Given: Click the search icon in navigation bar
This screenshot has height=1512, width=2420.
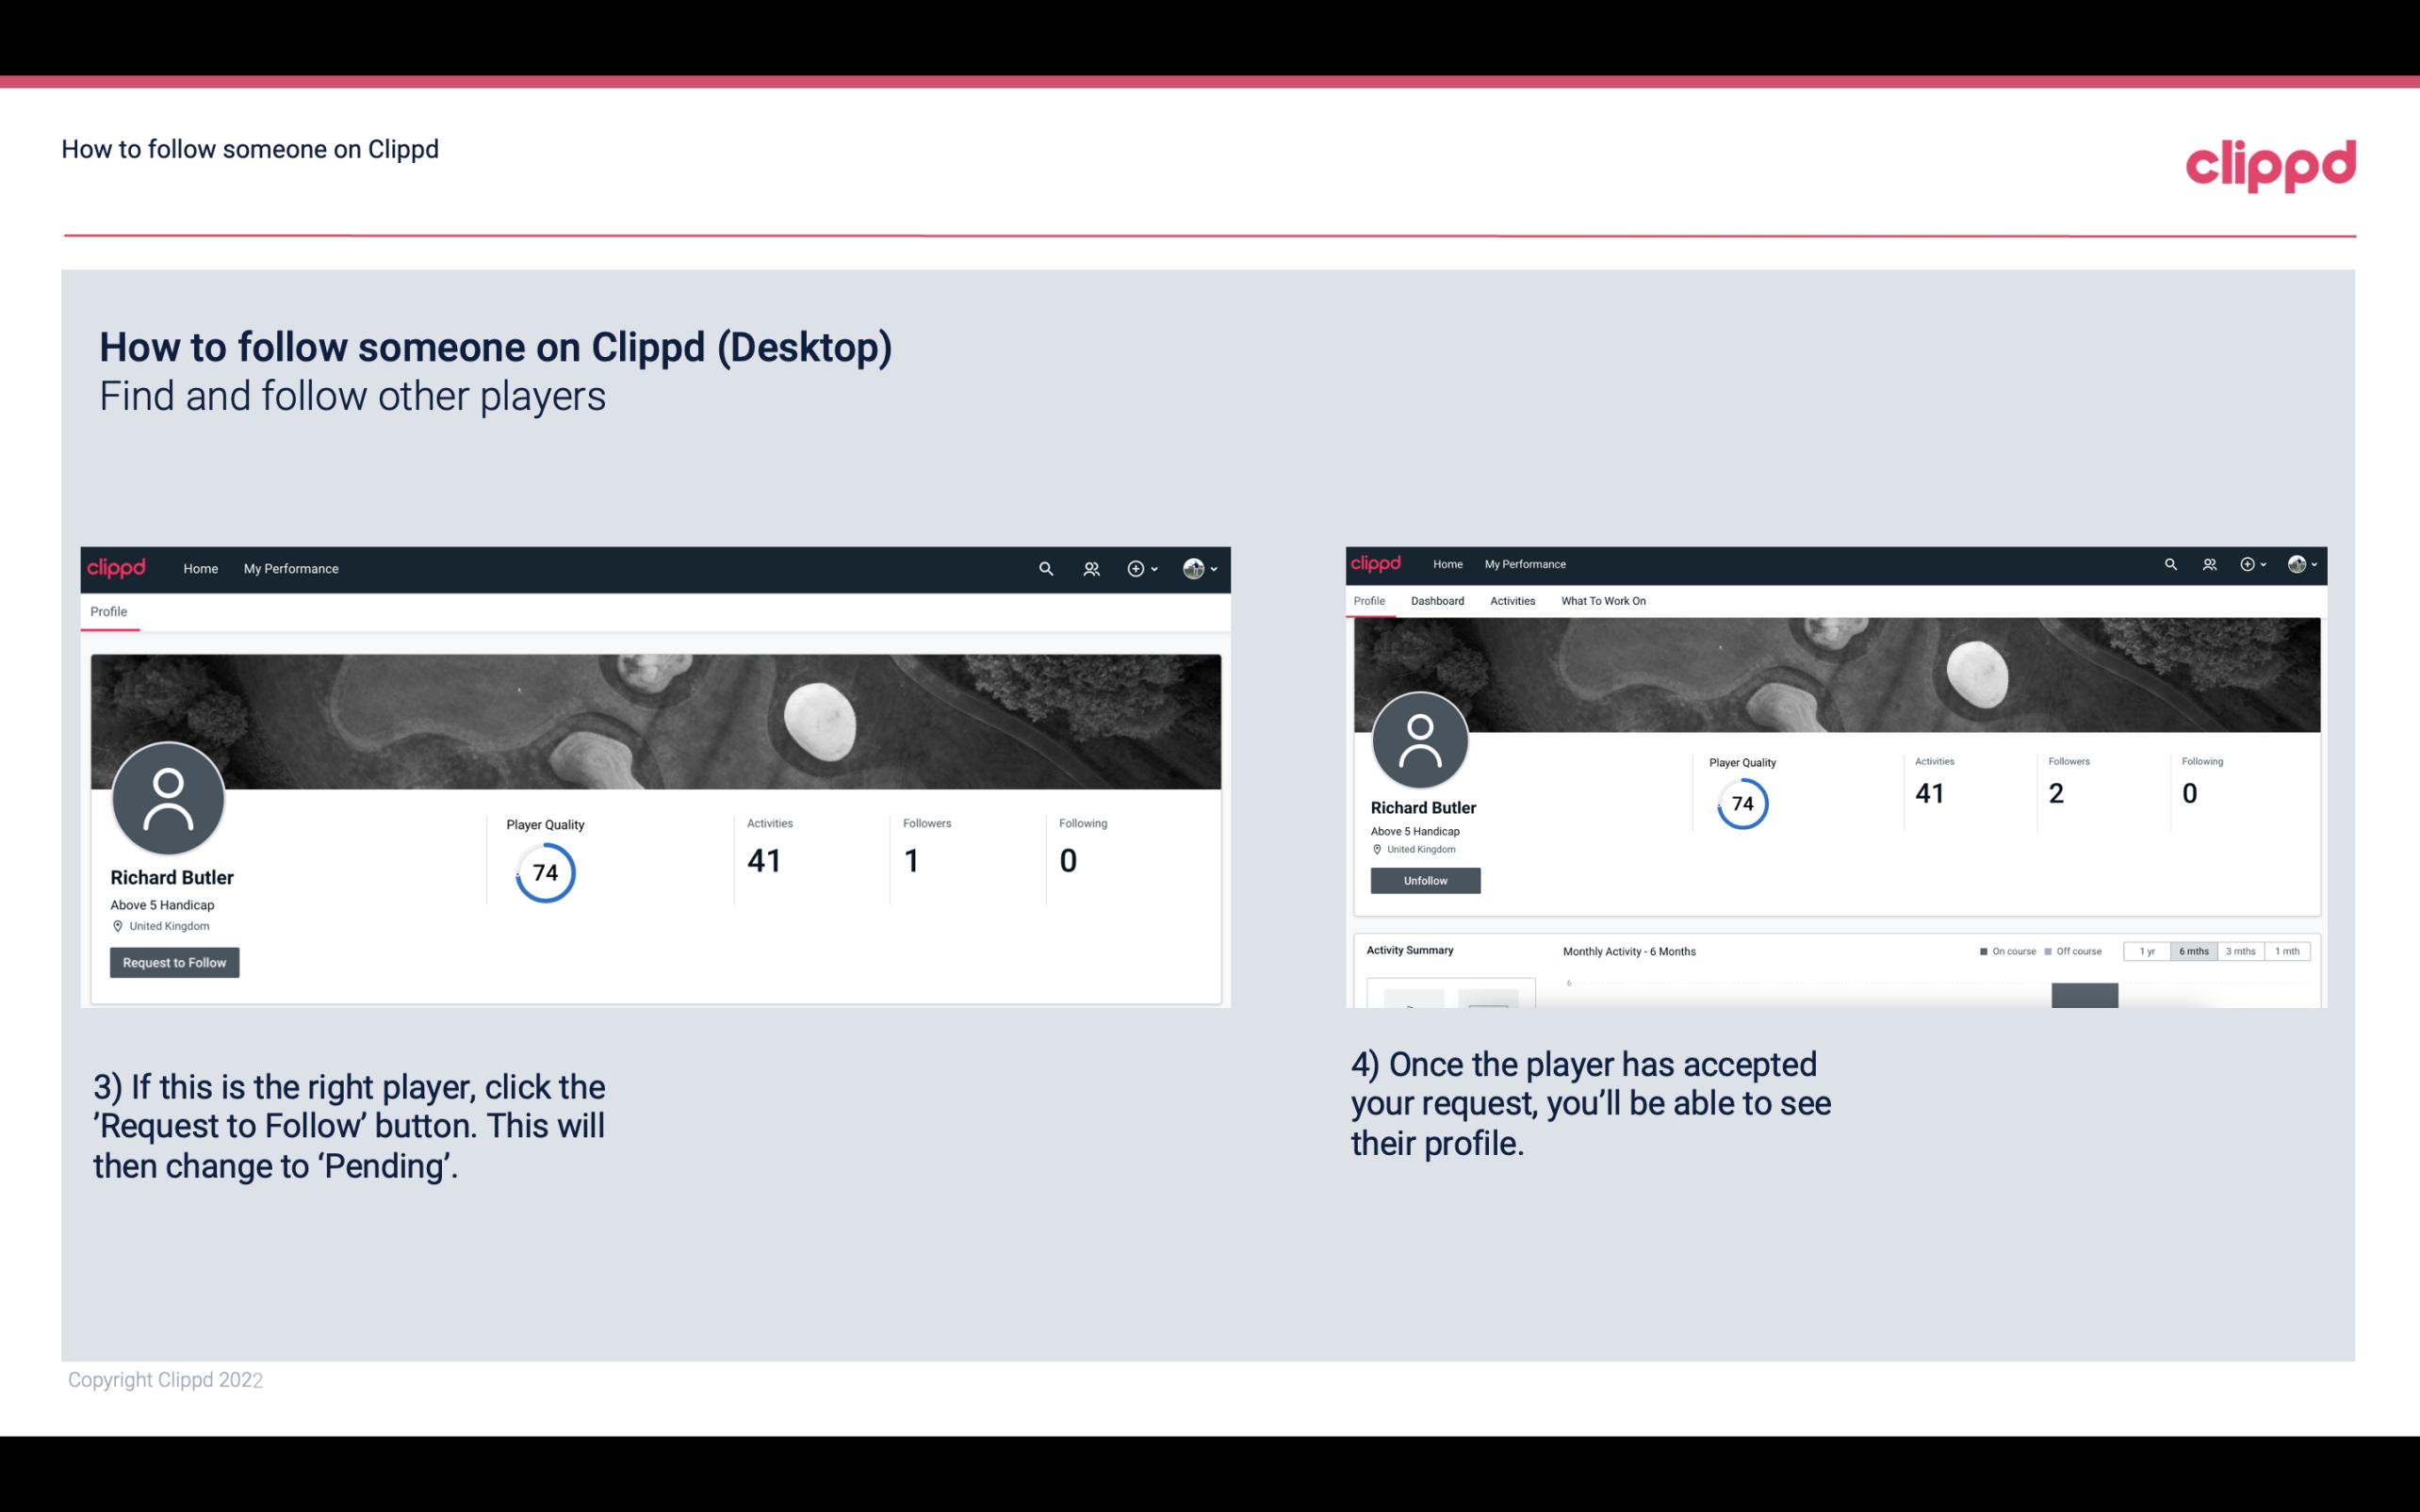Looking at the screenshot, I should click(1045, 568).
